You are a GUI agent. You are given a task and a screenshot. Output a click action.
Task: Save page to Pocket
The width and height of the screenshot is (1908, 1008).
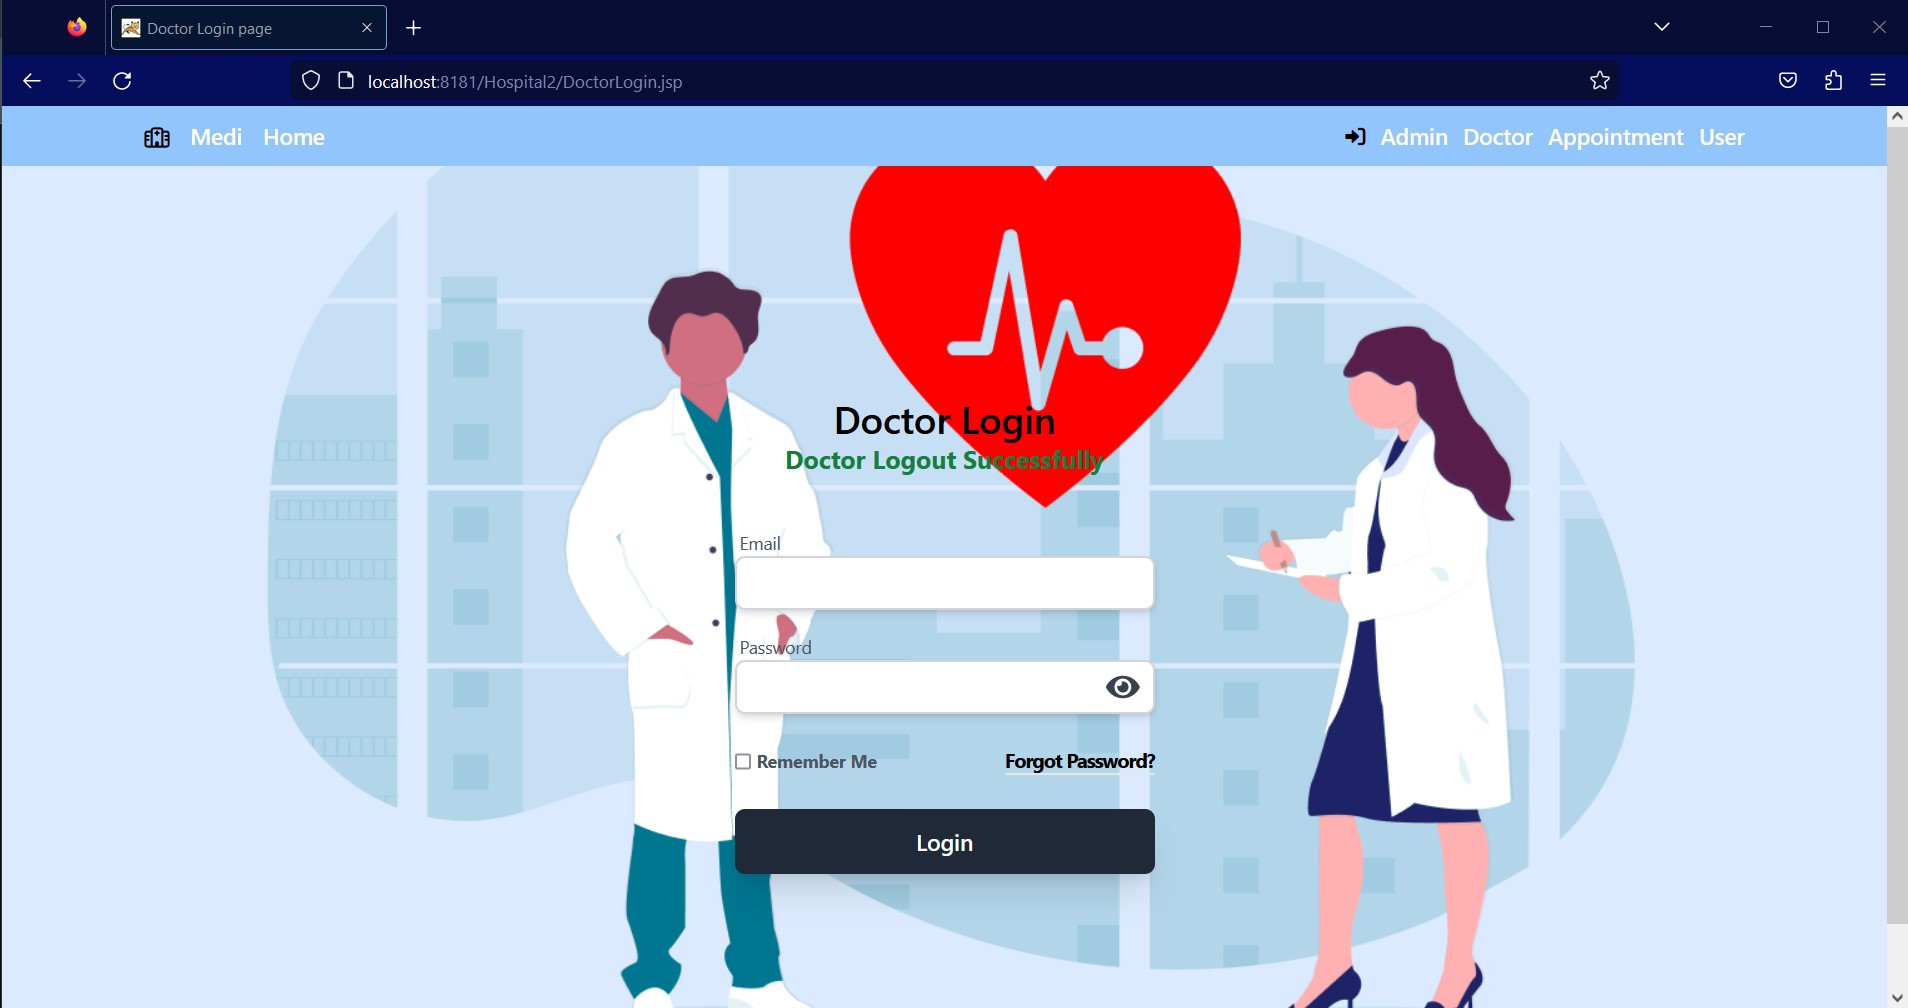(1787, 81)
